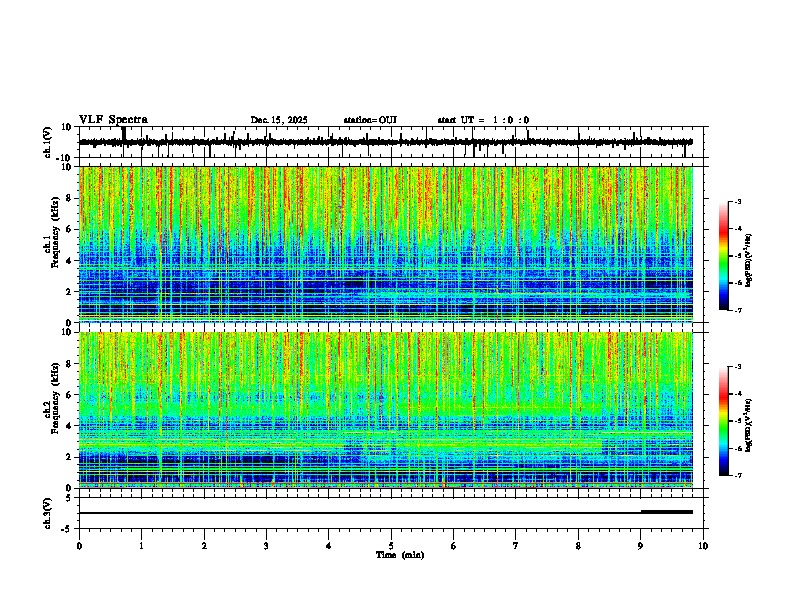Image resolution: width=792 pixels, height=612 pixels.
Task: Click the "start UT = 1 : 0 : 0" text
Action: (483, 120)
